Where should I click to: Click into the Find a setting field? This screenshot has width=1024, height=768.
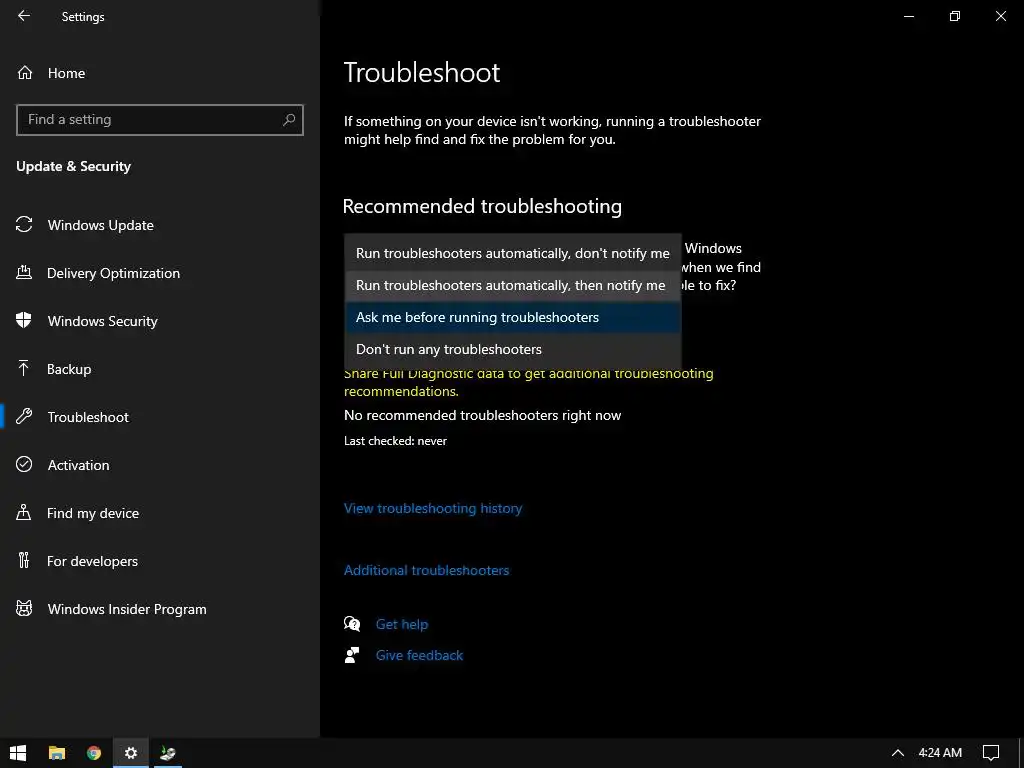(160, 120)
